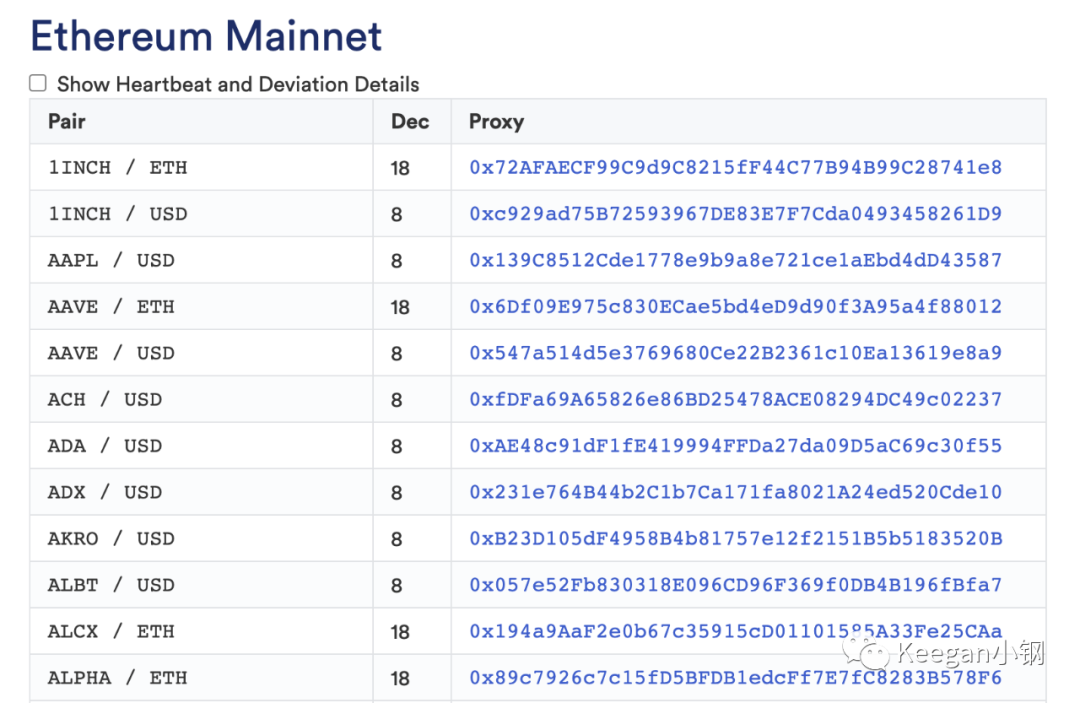1080x703 pixels.
Task: Click the Dec value 8 for 1INCH / USD
Action: coord(397,214)
